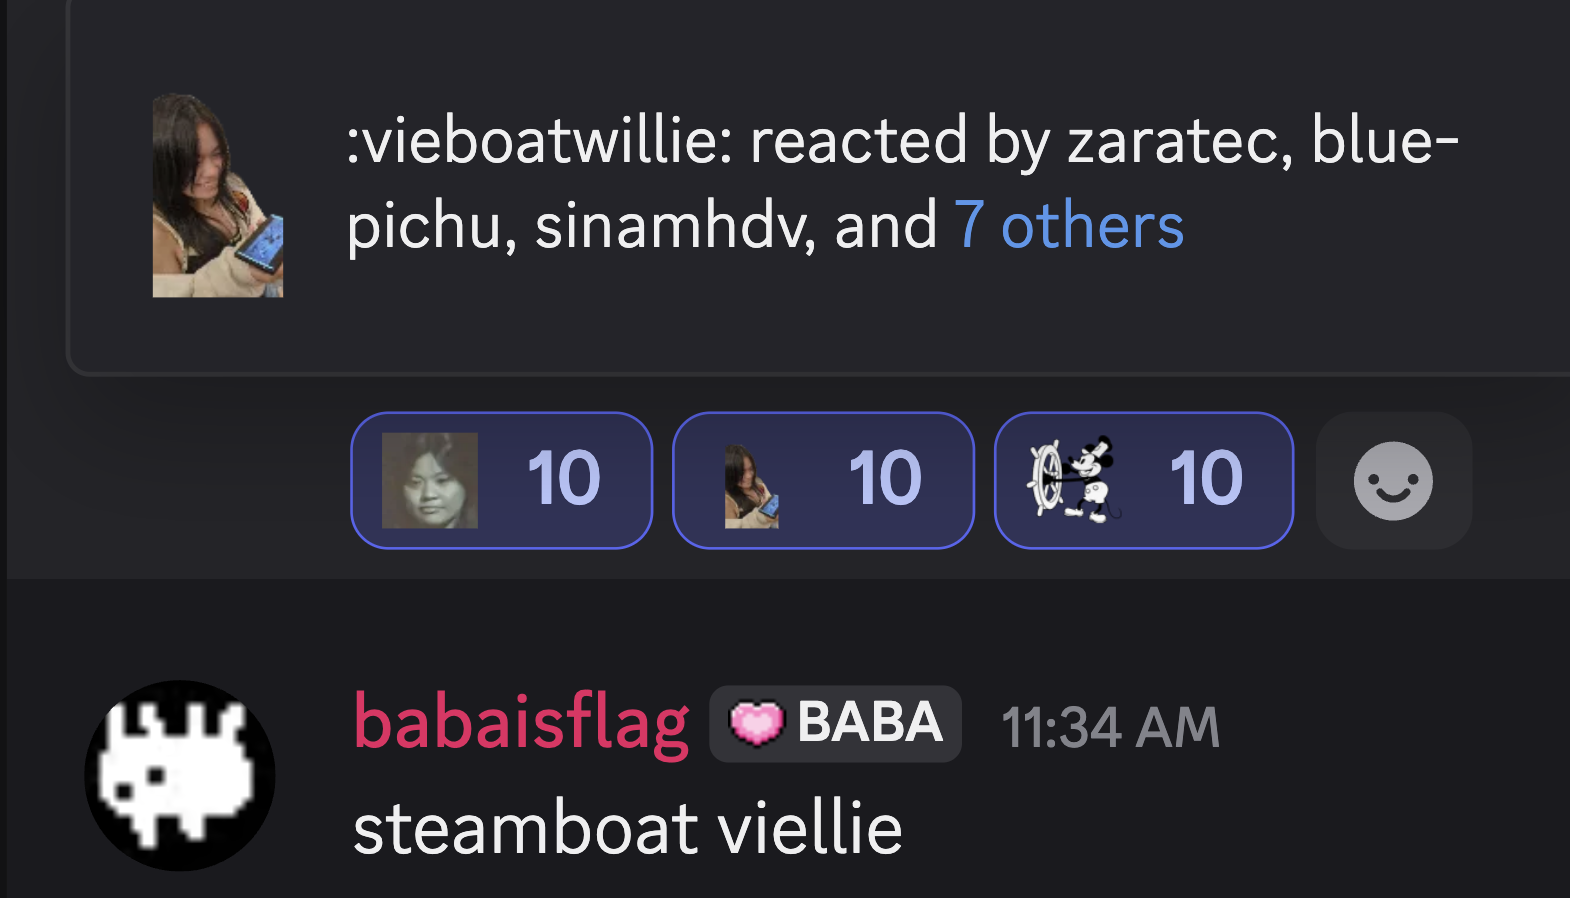Click the pink heart icon in BABA tag
Image resolution: width=1570 pixels, height=898 pixels.
click(x=757, y=723)
